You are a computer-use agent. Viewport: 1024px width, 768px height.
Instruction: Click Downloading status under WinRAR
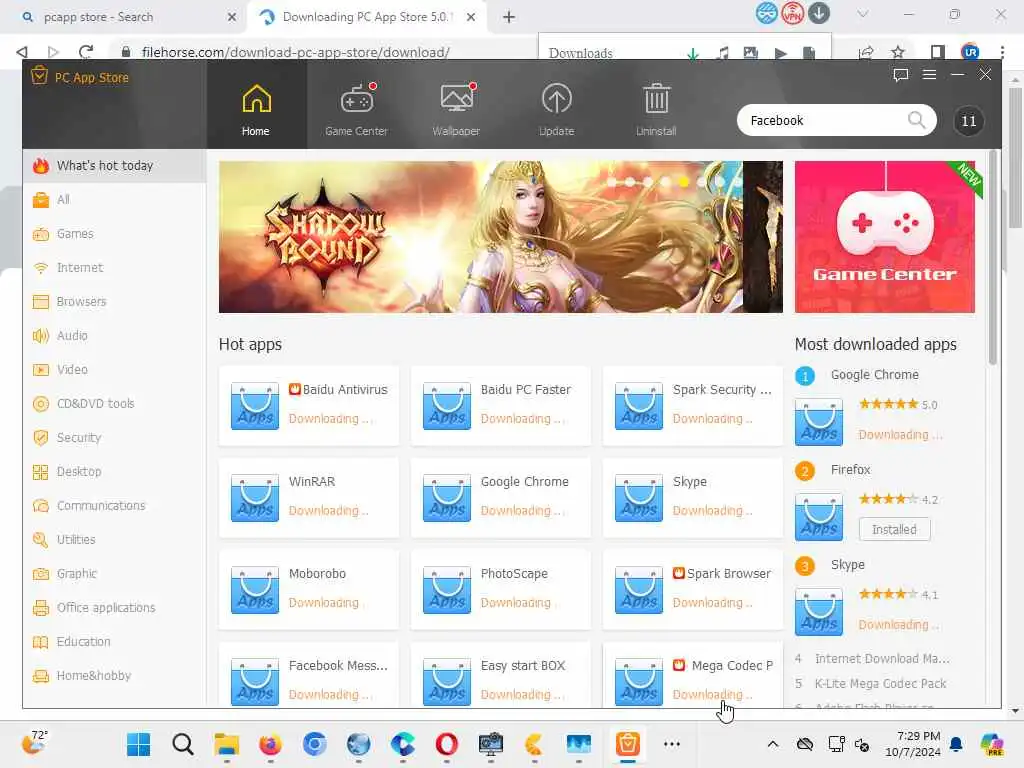click(328, 511)
